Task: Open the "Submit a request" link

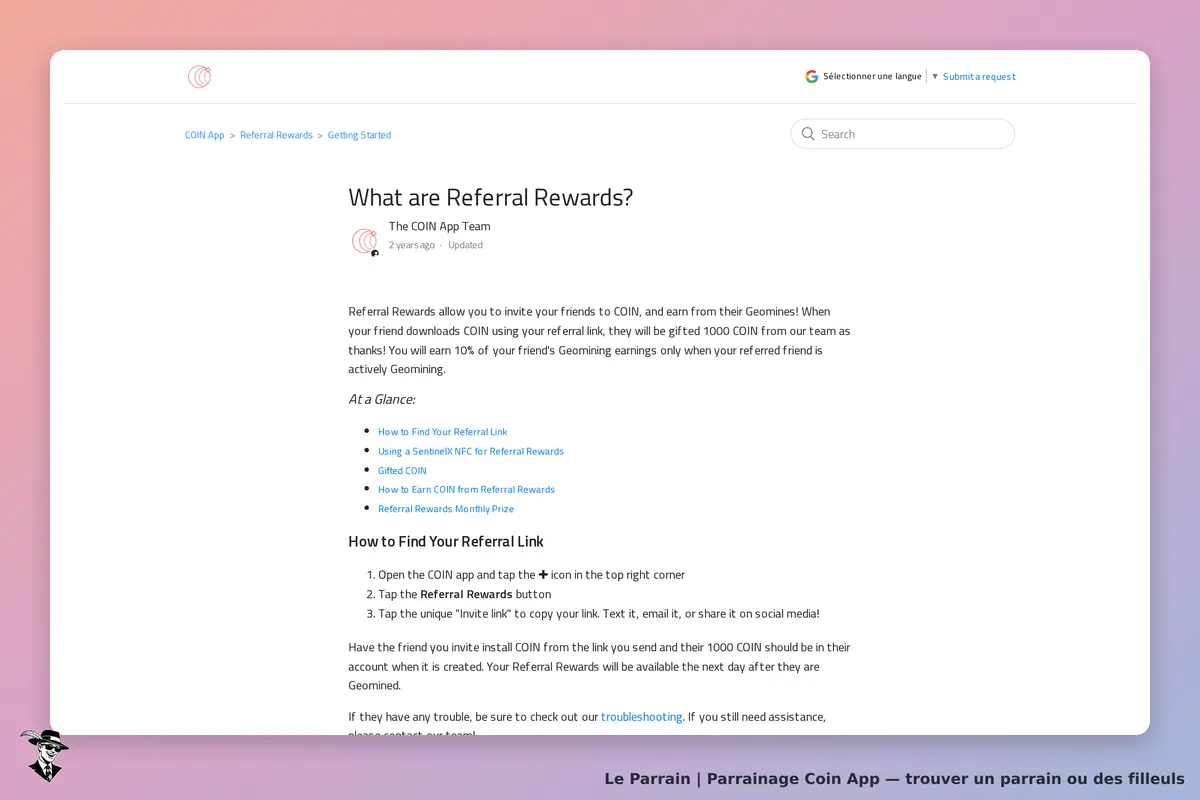Action: tap(979, 77)
